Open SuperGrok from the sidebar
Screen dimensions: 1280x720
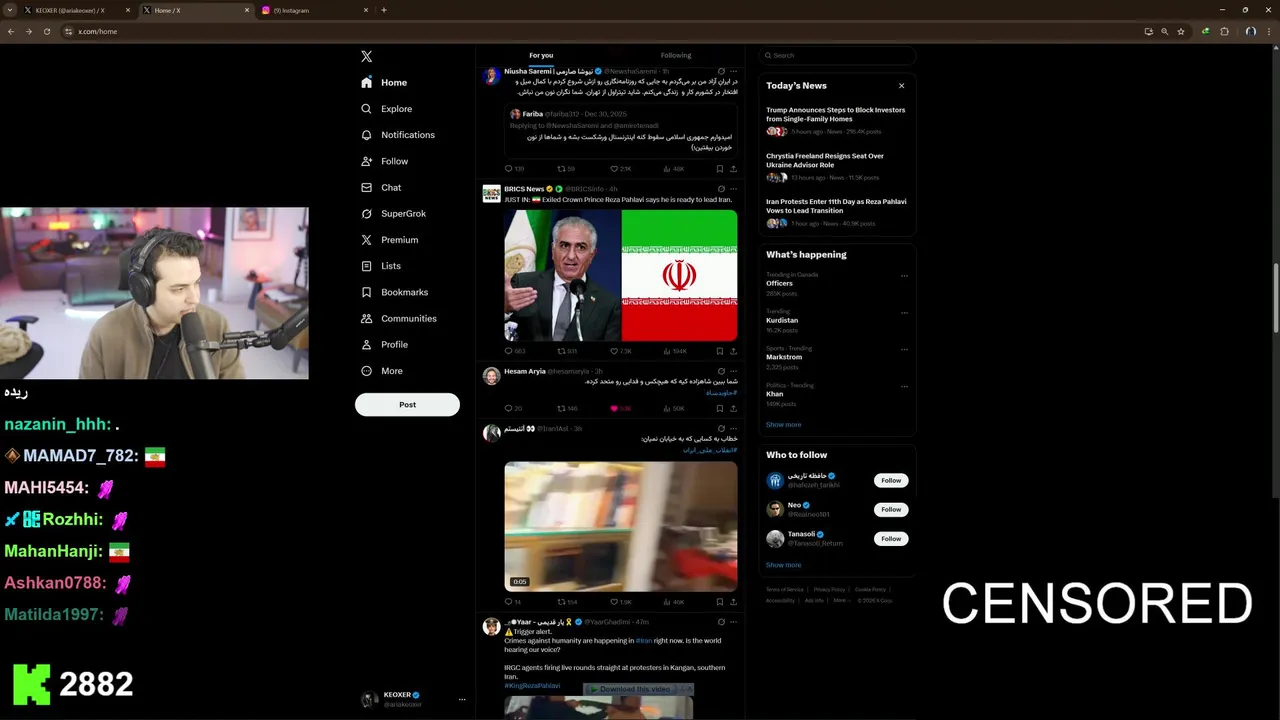tap(393, 214)
